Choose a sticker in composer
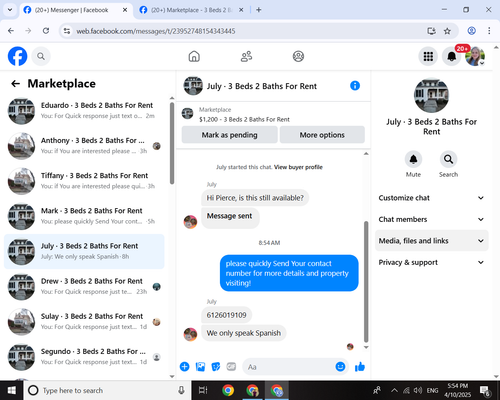 [x=216, y=367]
